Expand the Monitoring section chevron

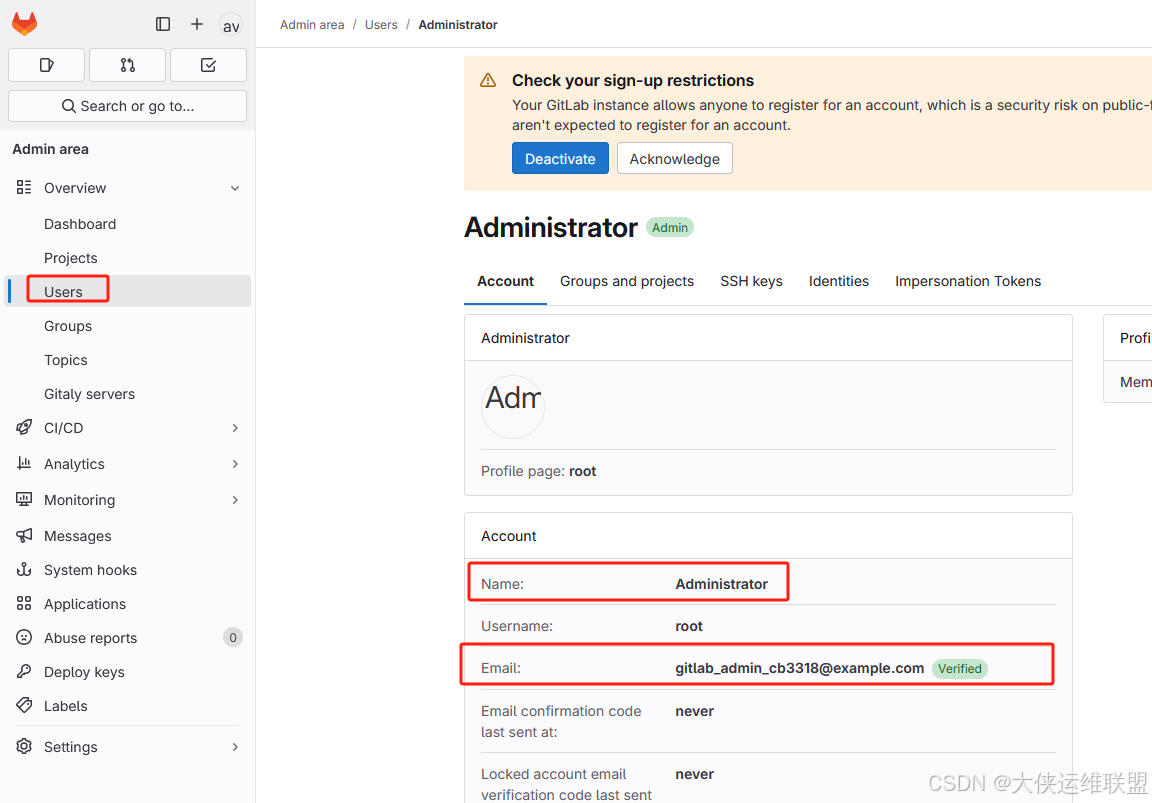(235, 500)
